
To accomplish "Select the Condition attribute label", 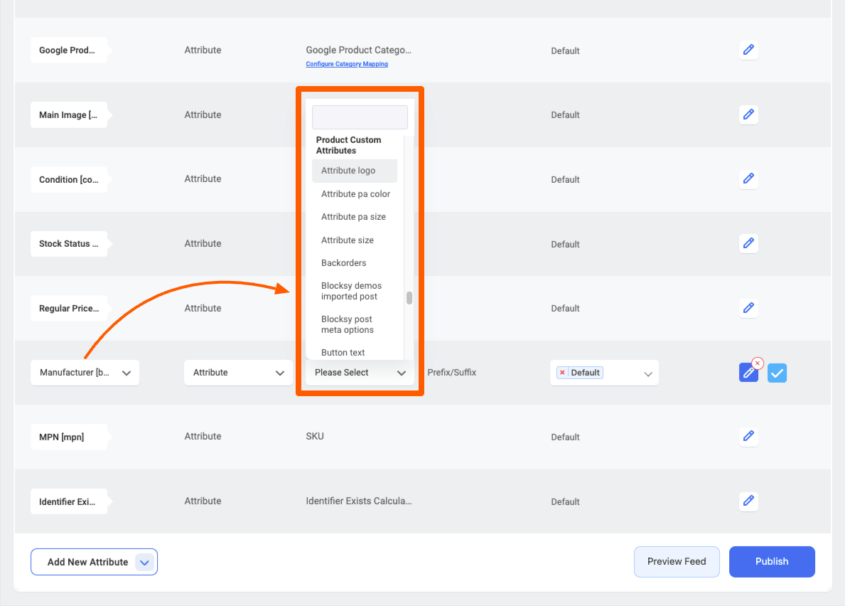I will pyautogui.click(x=69, y=179).
